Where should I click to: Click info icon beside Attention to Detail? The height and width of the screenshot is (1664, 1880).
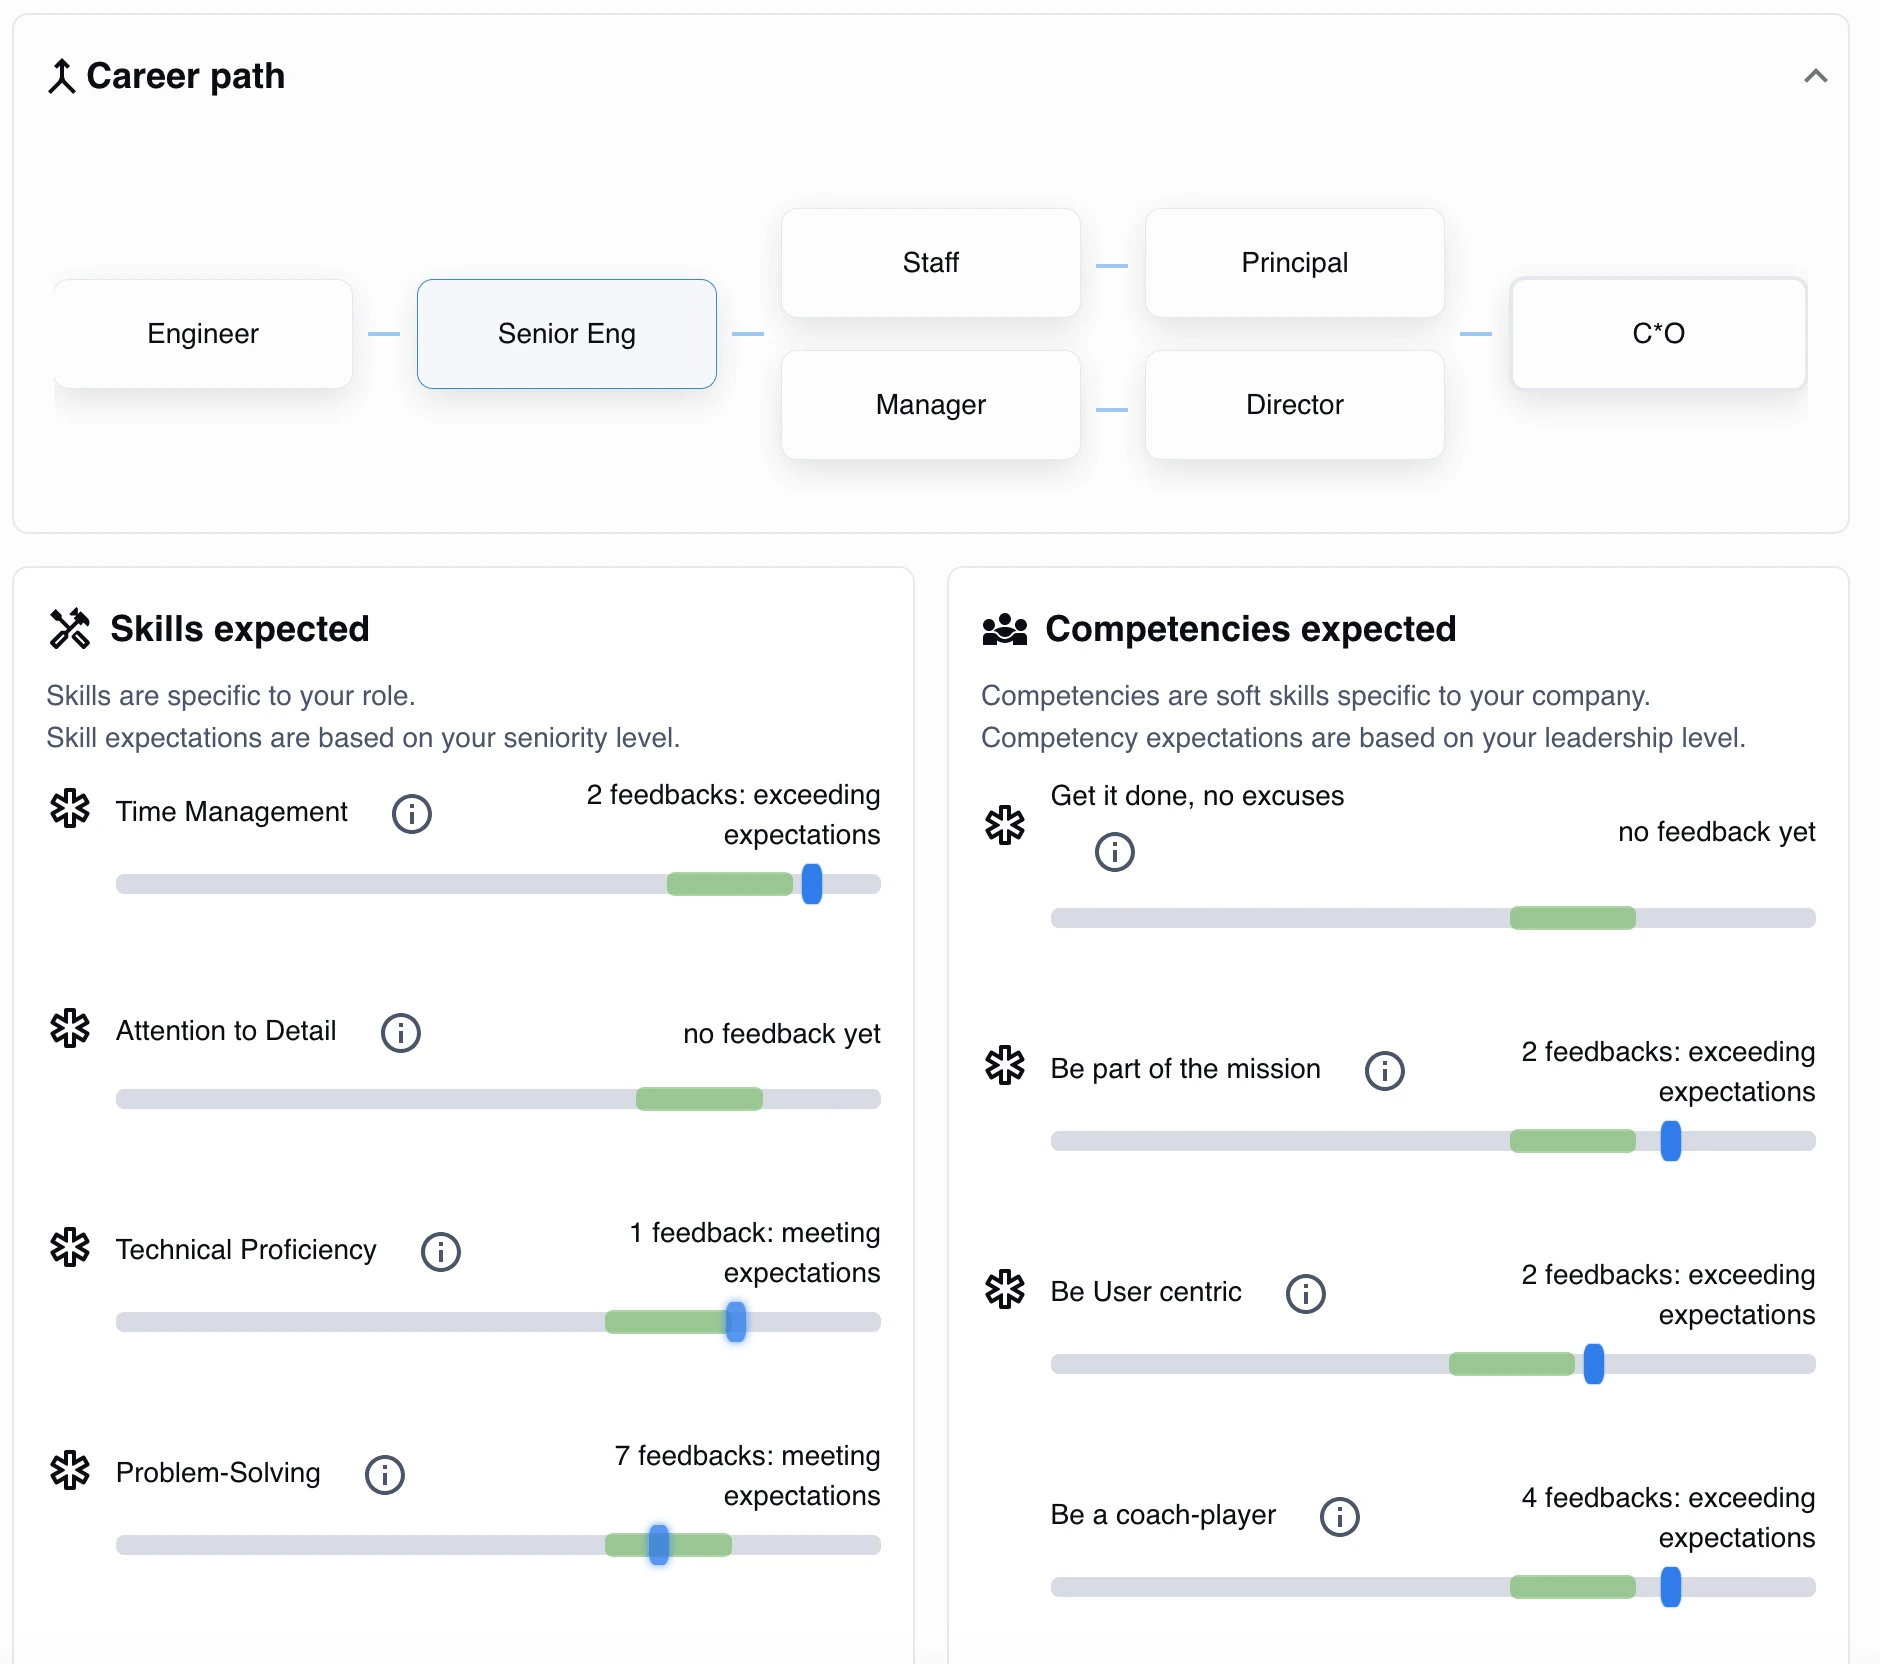pyautogui.click(x=401, y=1033)
